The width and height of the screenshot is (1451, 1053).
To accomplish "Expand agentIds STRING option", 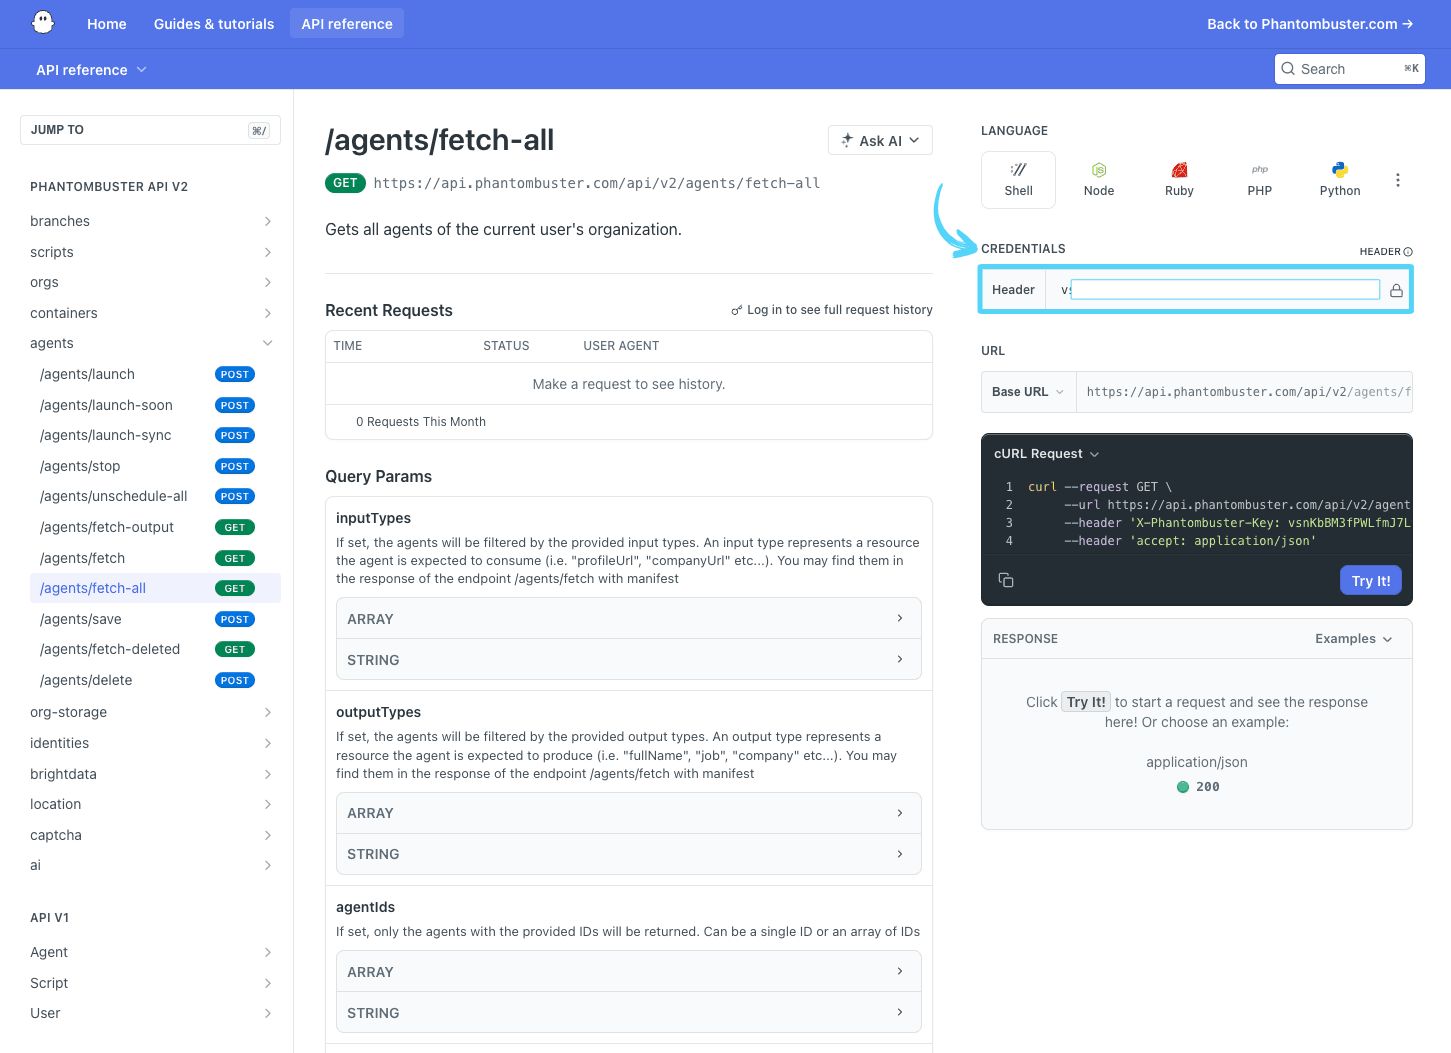I will [628, 1013].
